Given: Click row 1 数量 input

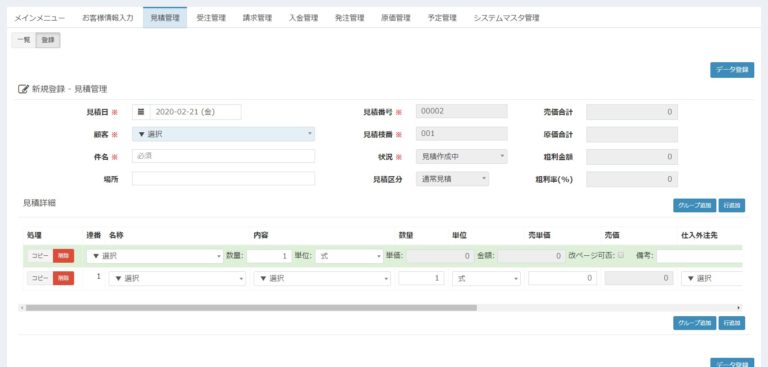Looking at the screenshot, I should coord(421,278).
